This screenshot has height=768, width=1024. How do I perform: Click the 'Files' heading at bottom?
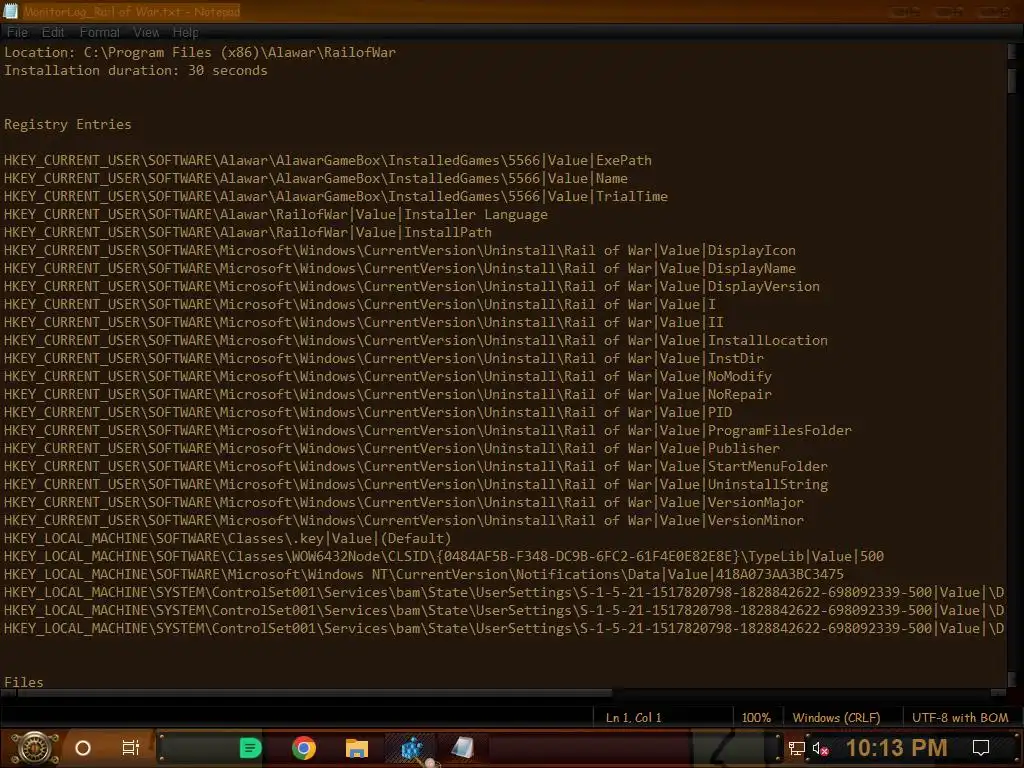(24, 682)
